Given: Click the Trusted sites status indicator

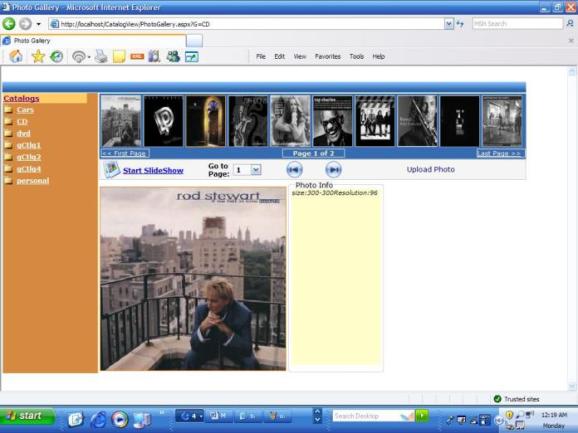Looking at the screenshot, I should pyautogui.click(x=516, y=399).
